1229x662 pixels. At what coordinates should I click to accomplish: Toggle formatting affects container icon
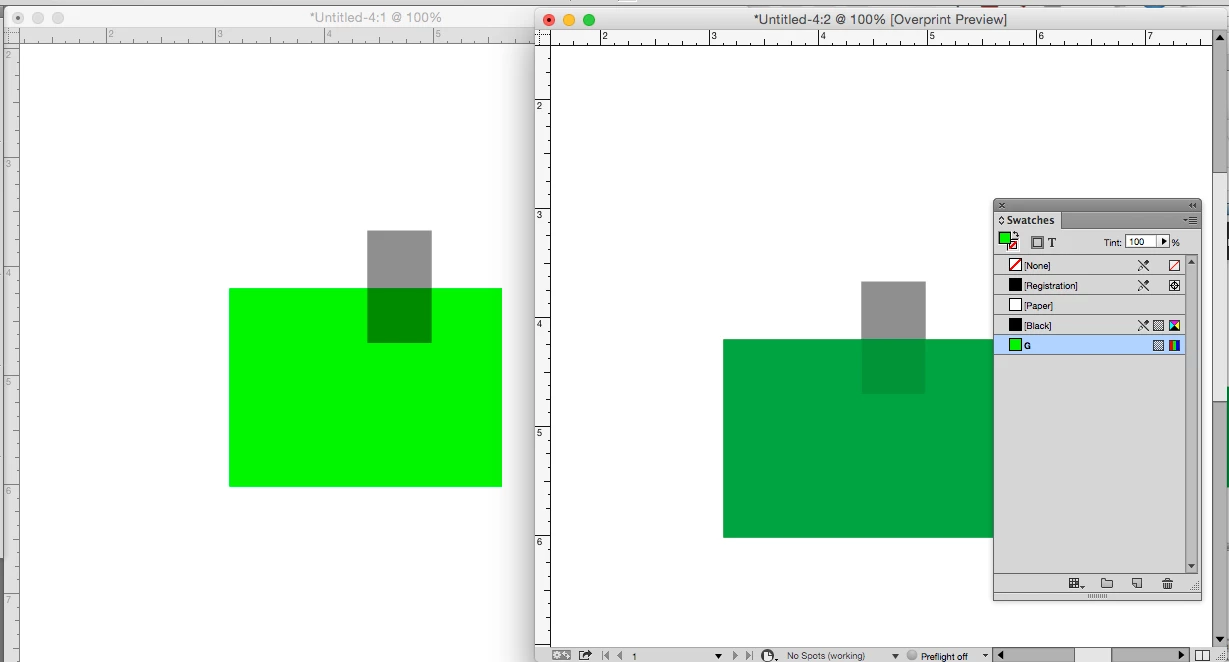point(1037,243)
